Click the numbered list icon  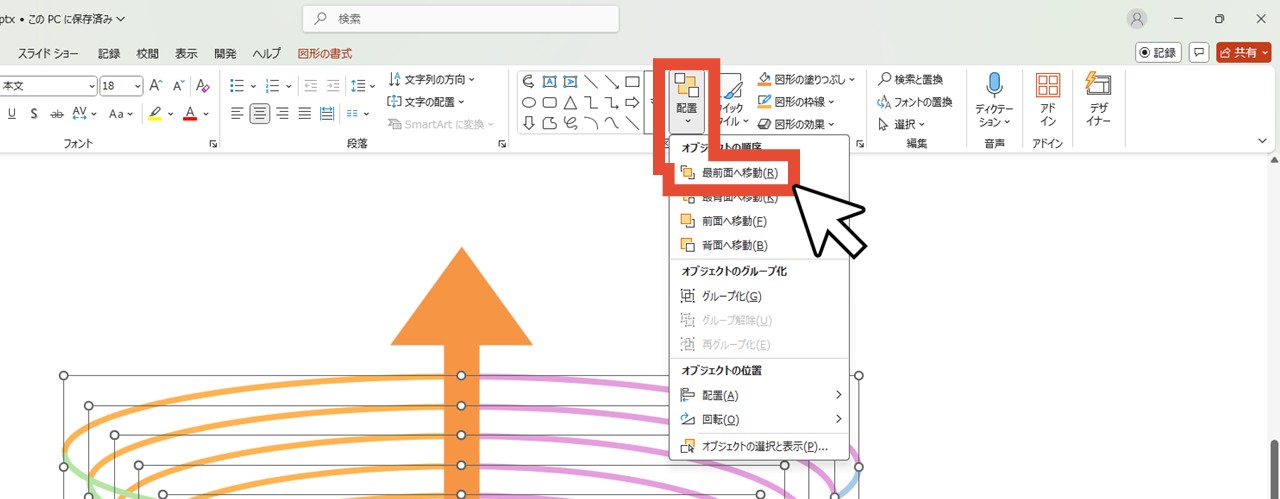[271, 86]
